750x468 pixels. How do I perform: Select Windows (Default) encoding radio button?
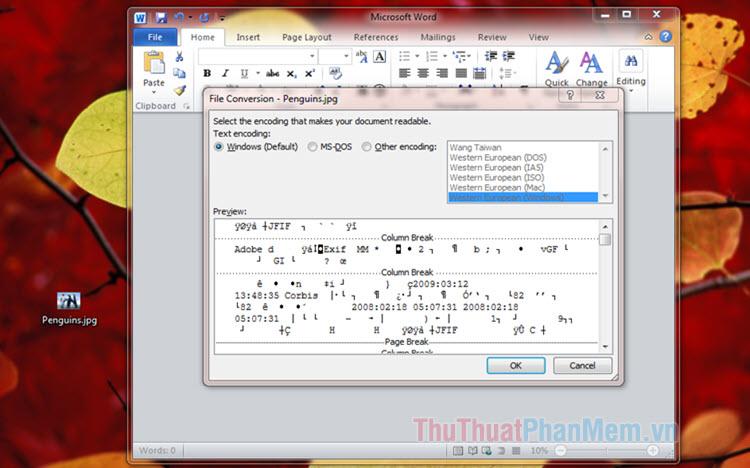[219, 147]
